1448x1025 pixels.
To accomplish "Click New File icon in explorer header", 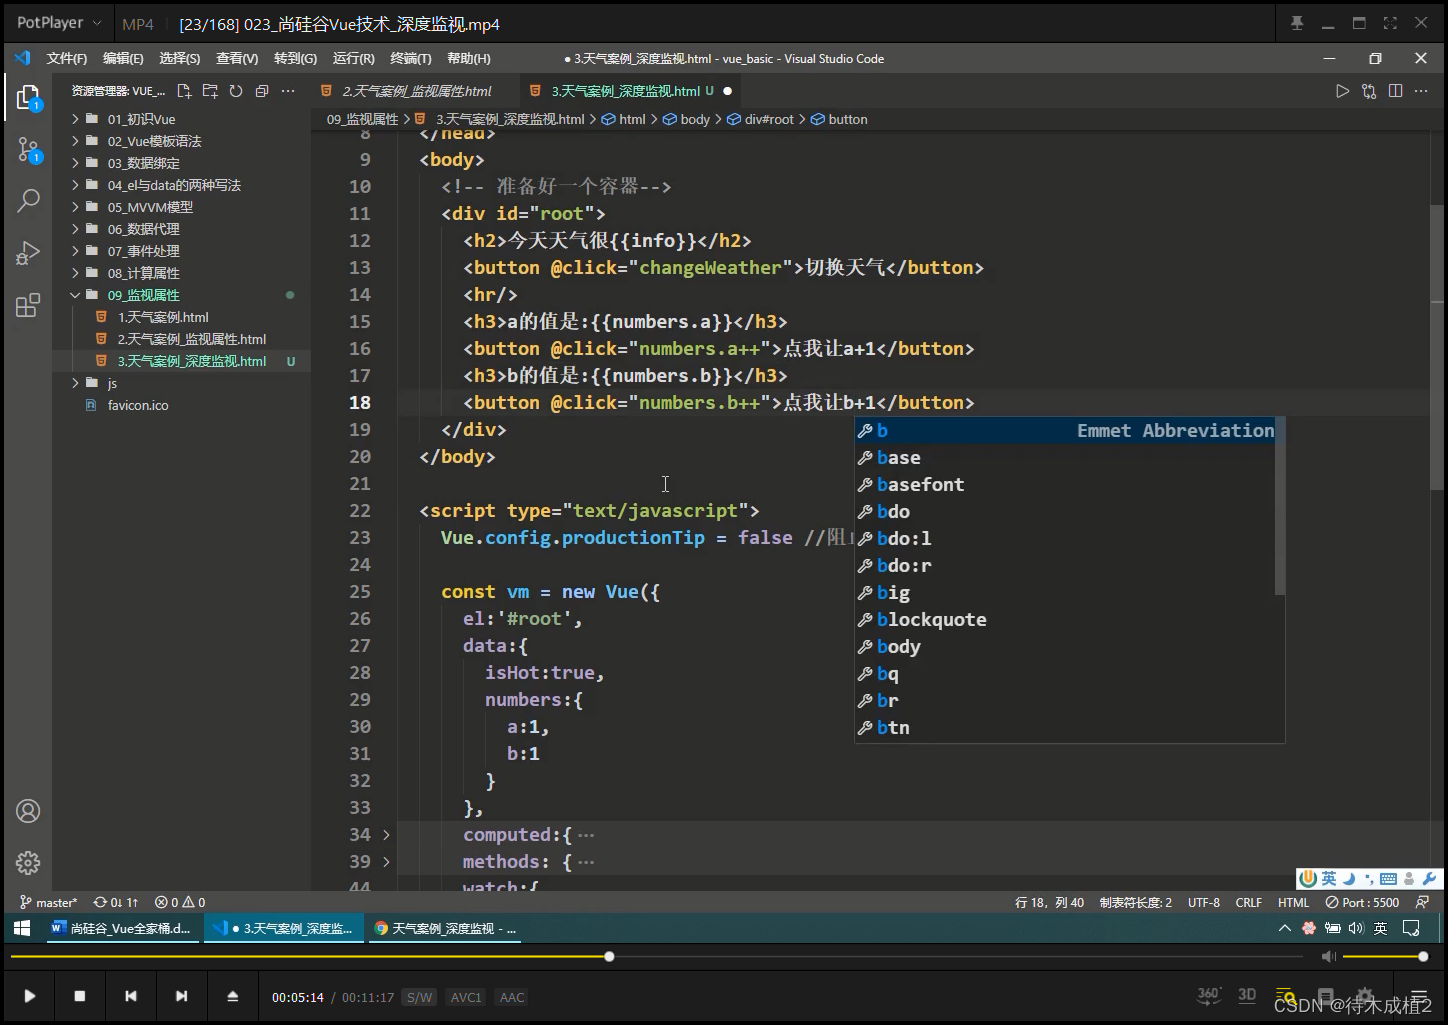I will click(184, 91).
